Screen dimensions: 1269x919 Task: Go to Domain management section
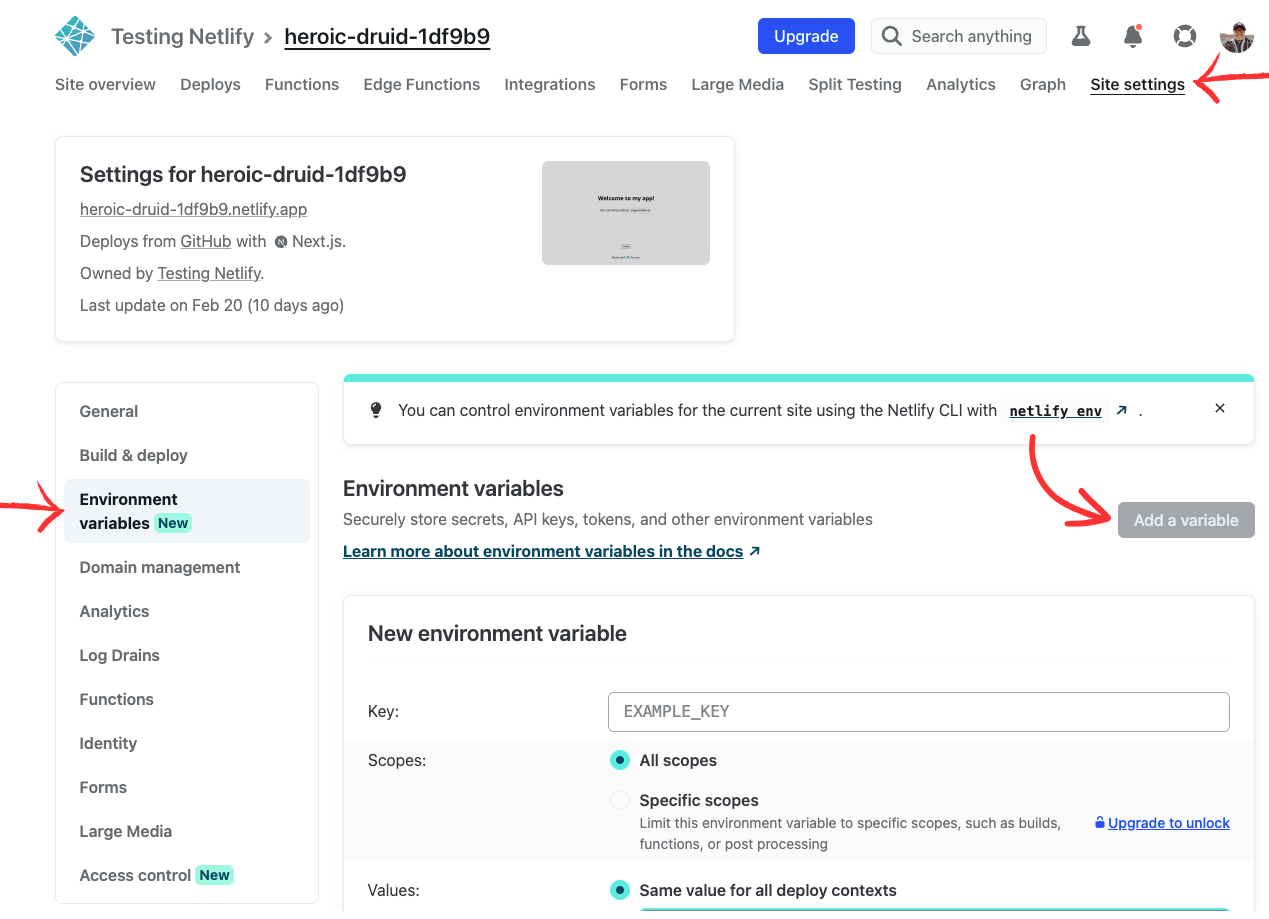pos(160,567)
